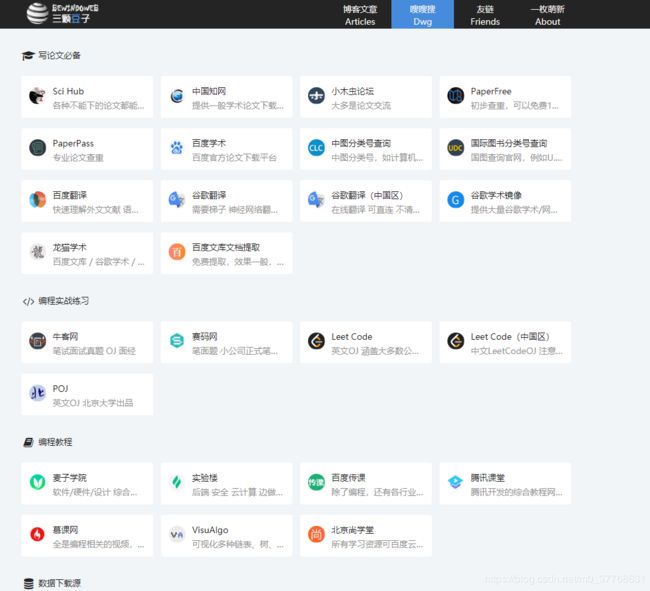
Task: Click the Sci Hub raven icon
Action: pyautogui.click(x=37, y=96)
